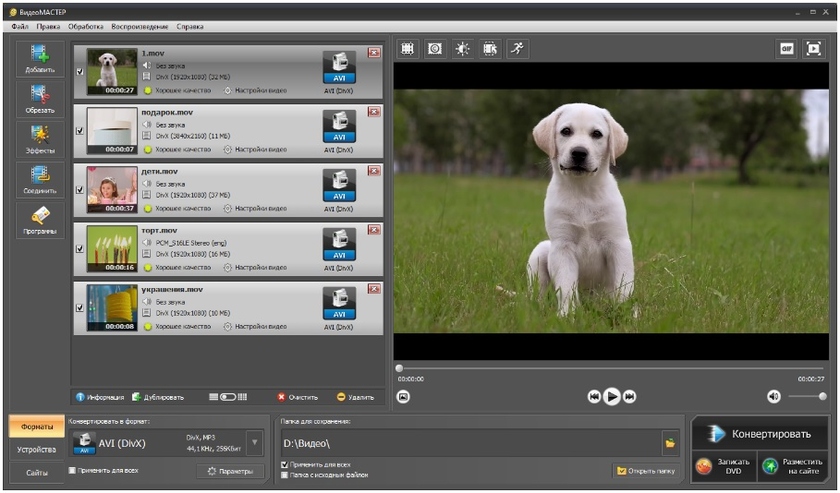Click the Параметры button
This screenshot has height=493, width=840.
(x=229, y=471)
